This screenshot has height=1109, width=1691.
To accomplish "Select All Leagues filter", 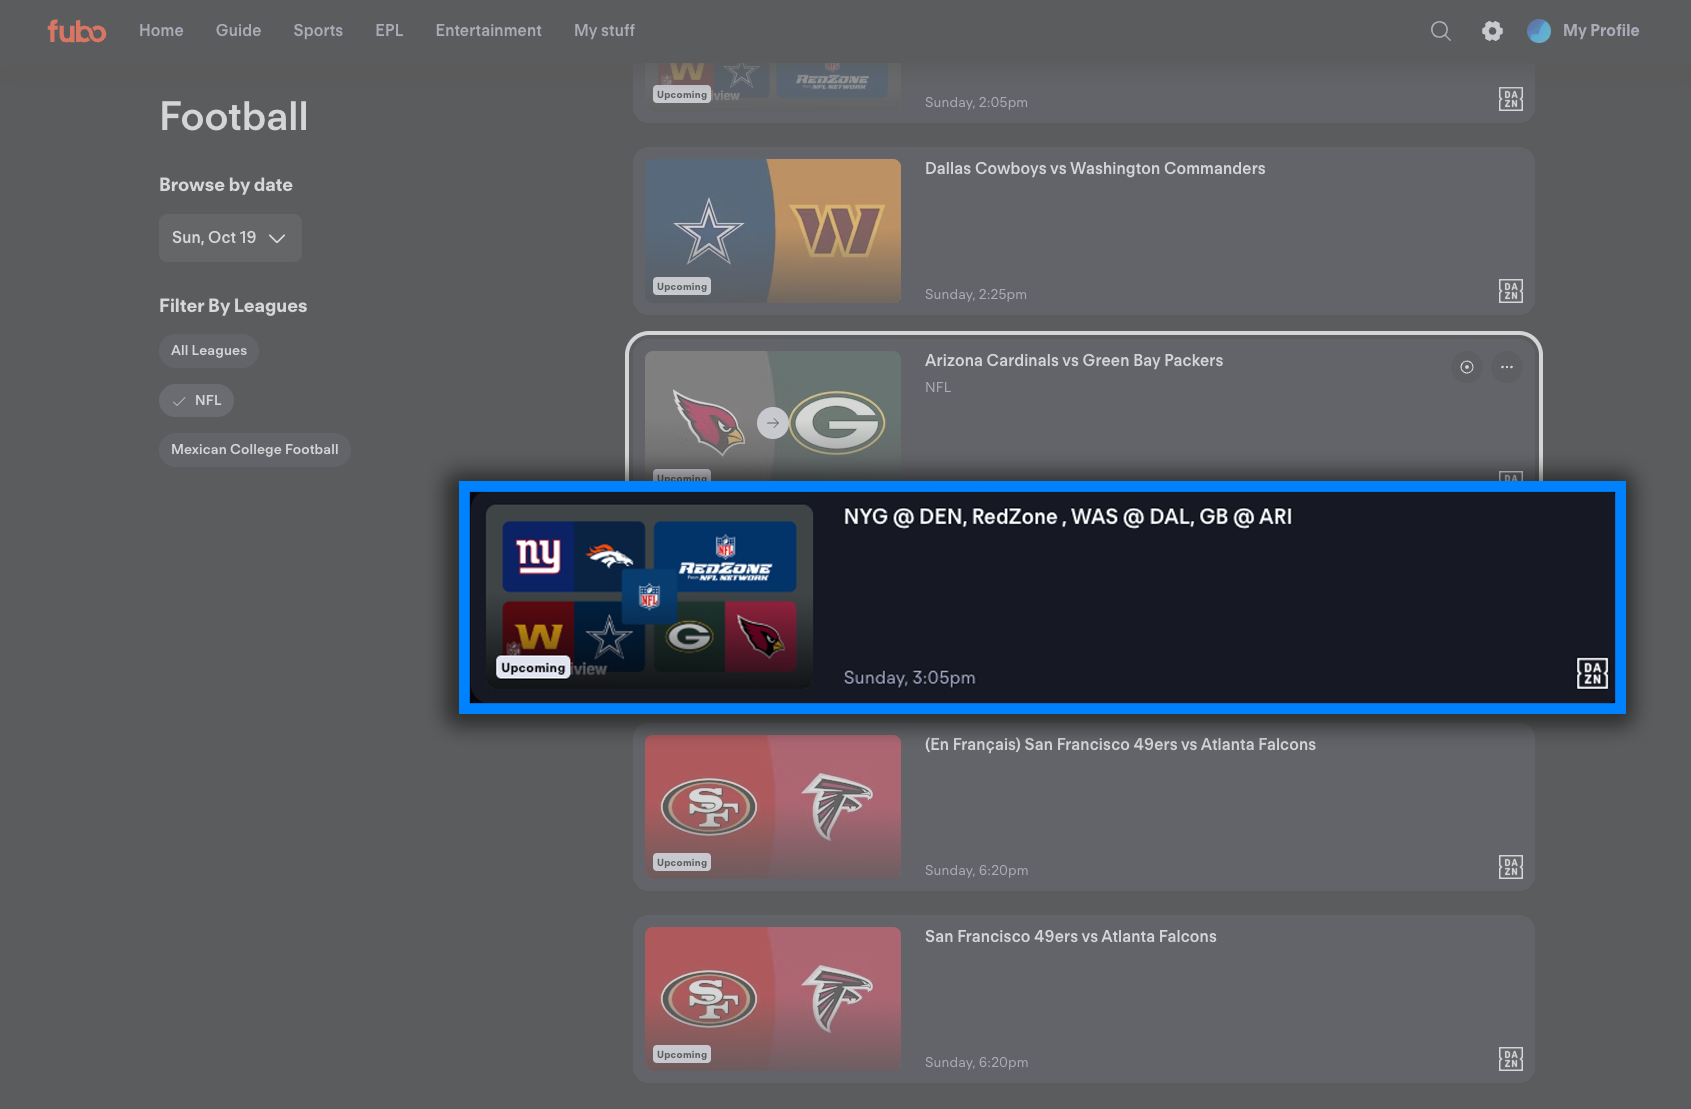I will click(209, 351).
